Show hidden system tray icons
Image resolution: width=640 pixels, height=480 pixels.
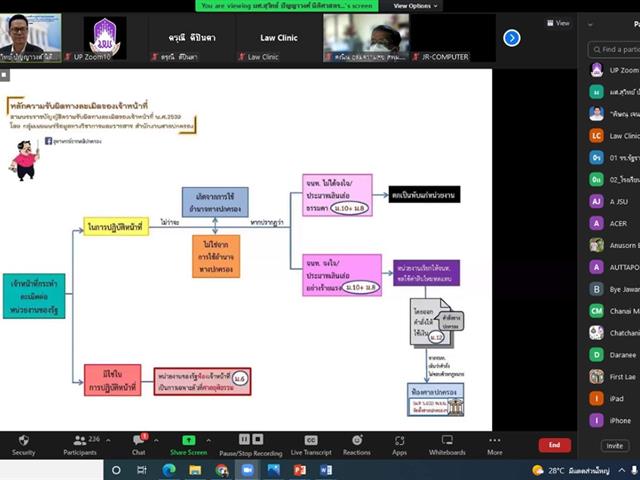coord(622,470)
